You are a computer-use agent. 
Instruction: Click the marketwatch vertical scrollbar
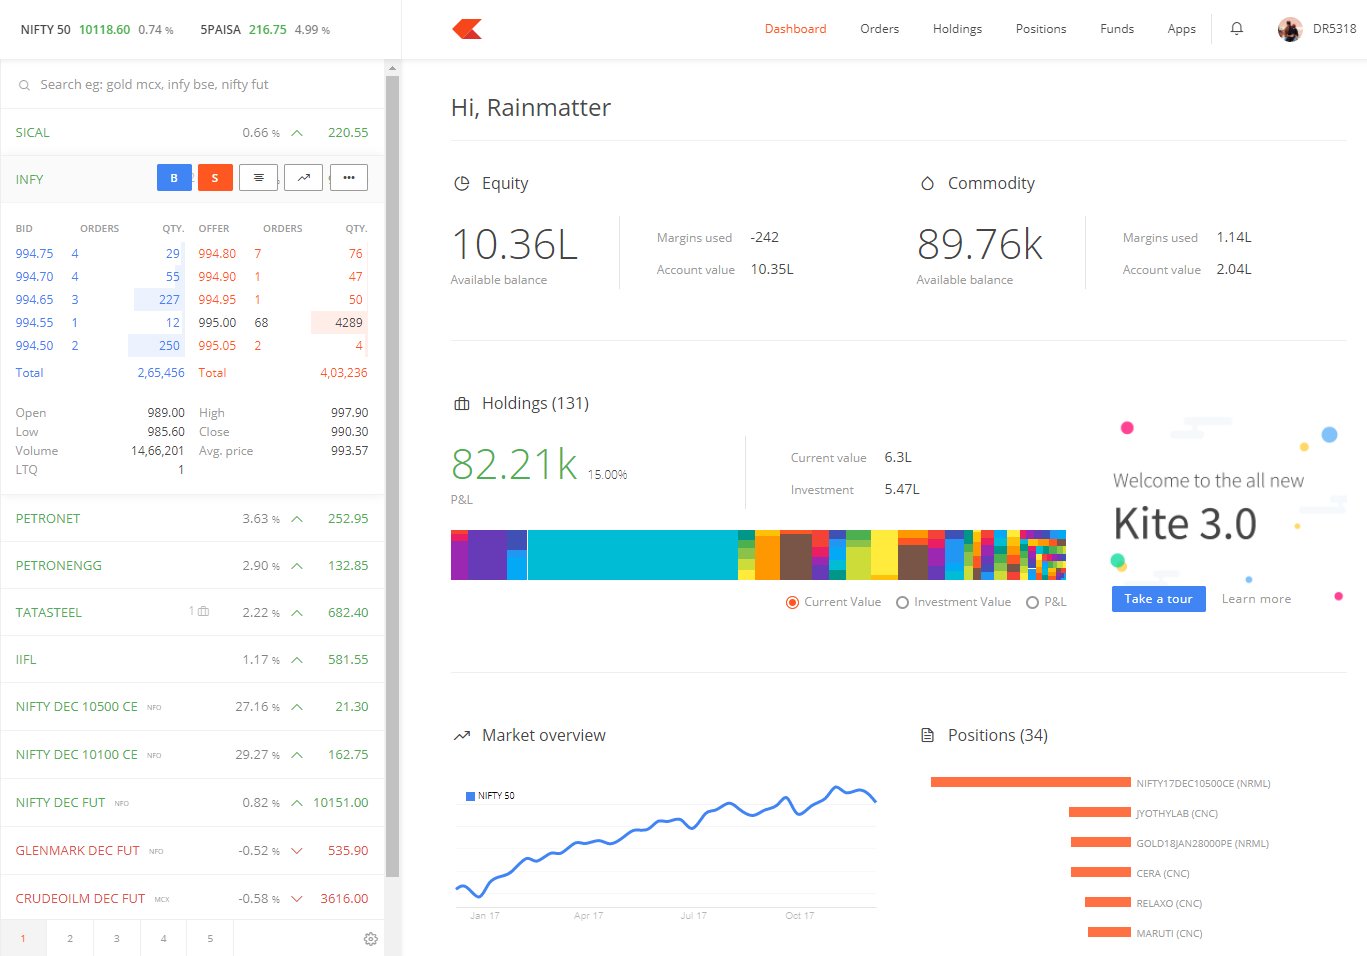[x=392, y=476]
